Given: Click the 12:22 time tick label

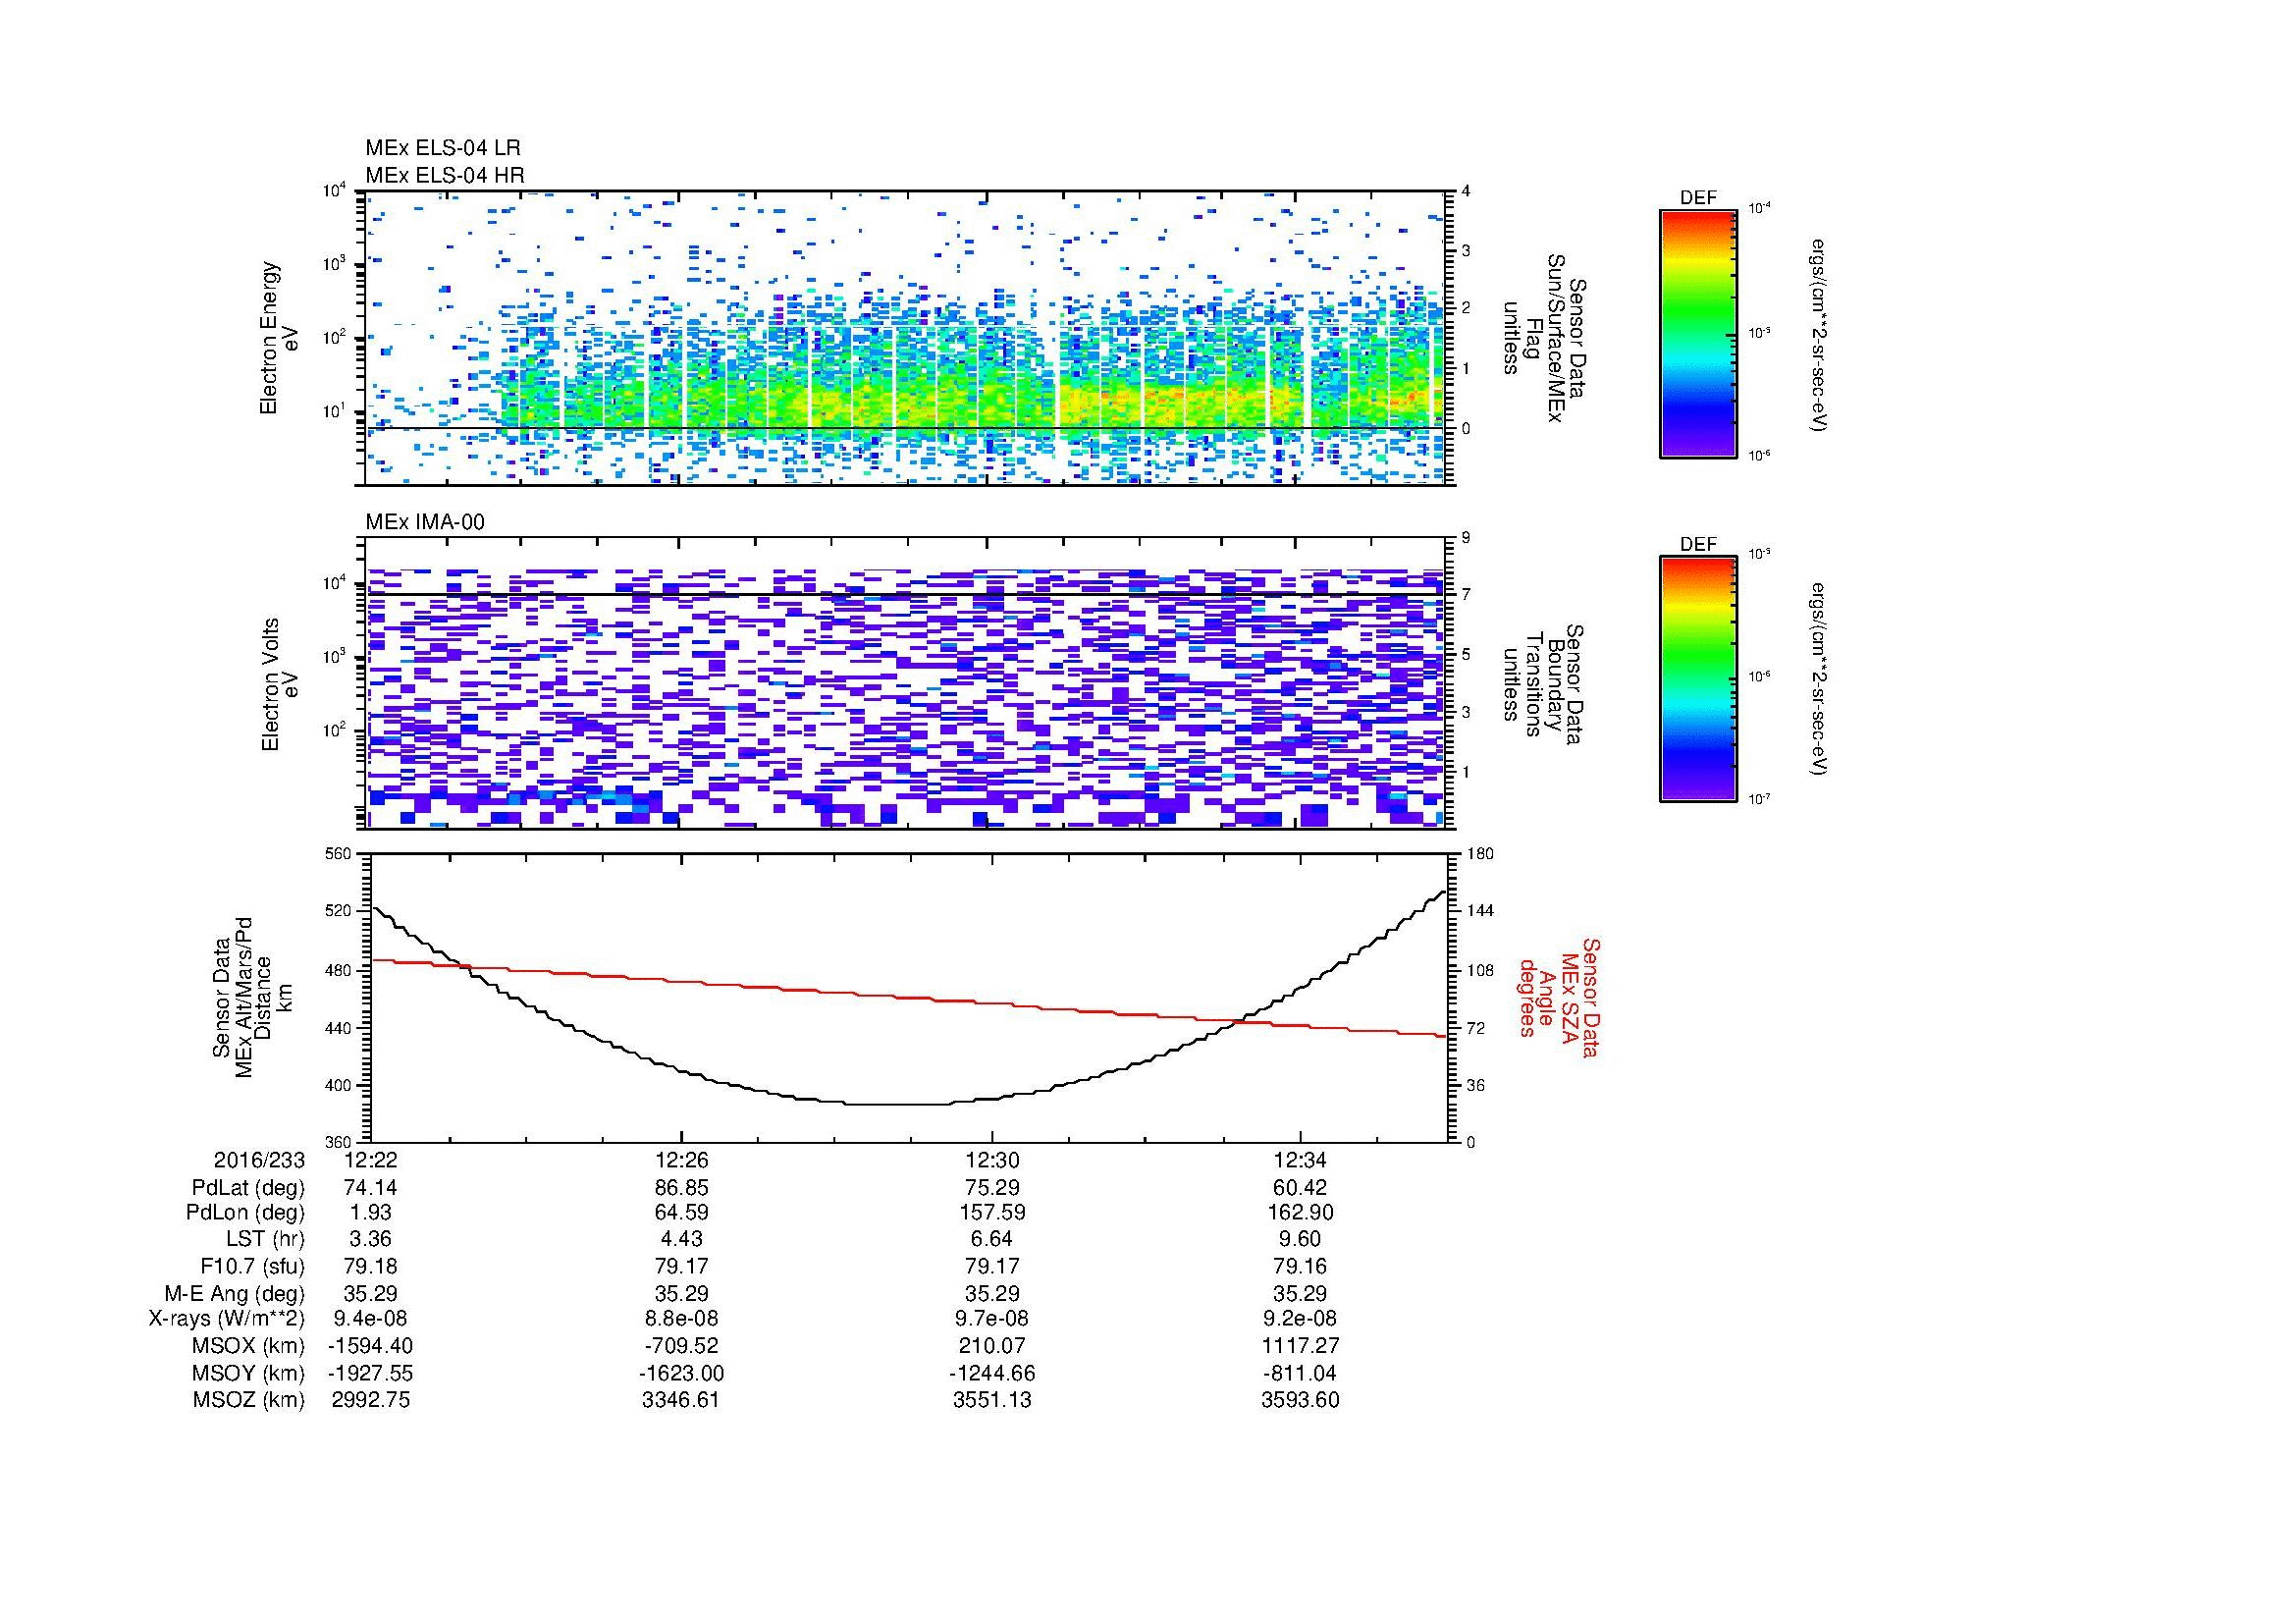Looking at the screenshot, I should (x=371, y=1160).
